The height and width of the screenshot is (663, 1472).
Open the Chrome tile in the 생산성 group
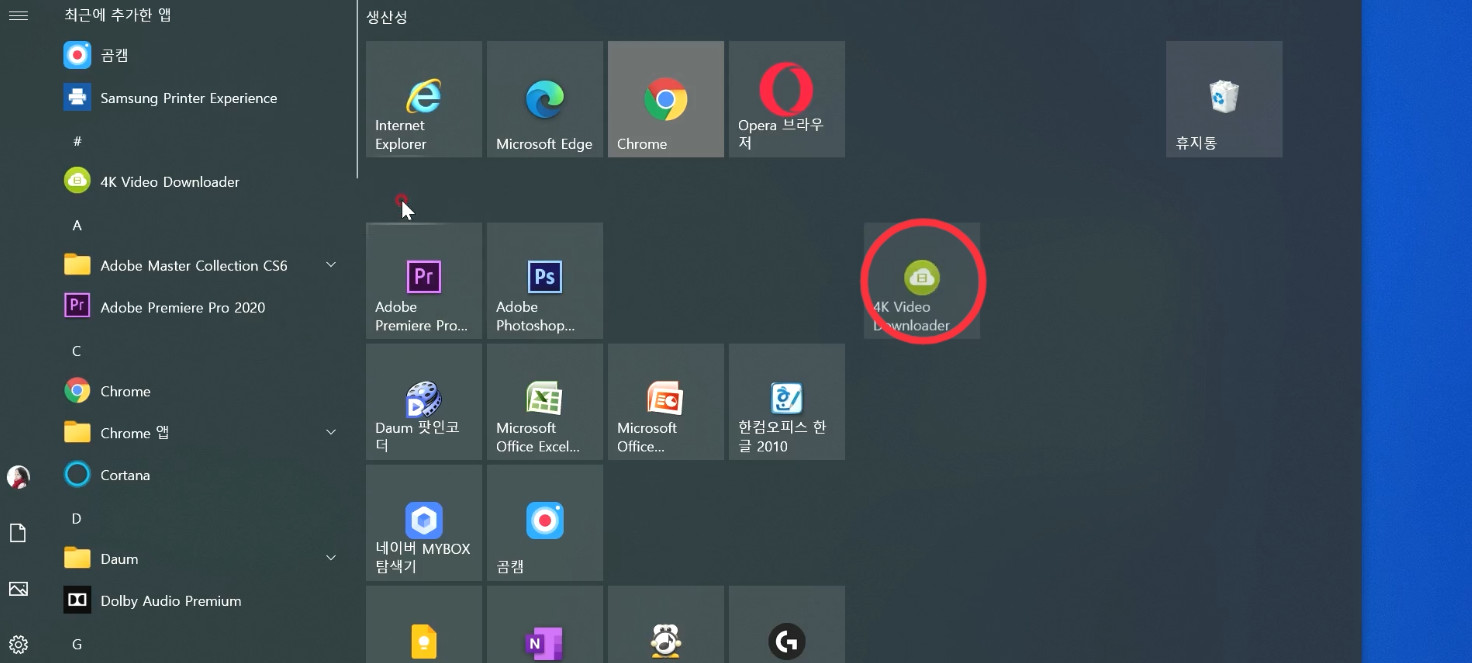[x=666, y=99]
